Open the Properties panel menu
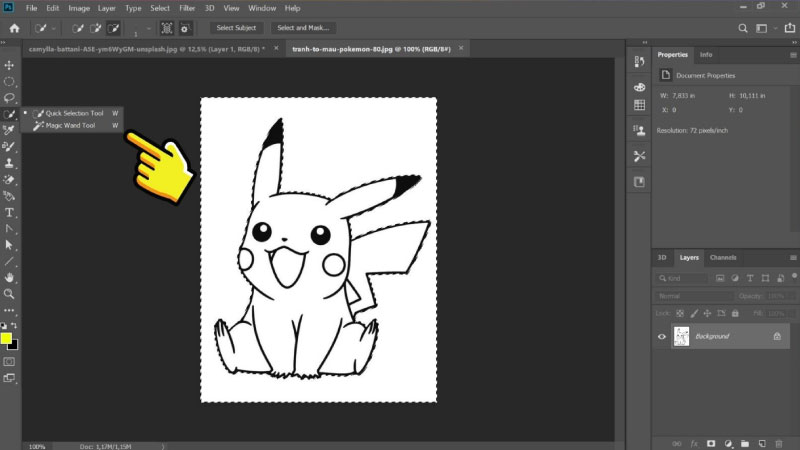Viewport: 800px width, 450px height. (793, 55)
